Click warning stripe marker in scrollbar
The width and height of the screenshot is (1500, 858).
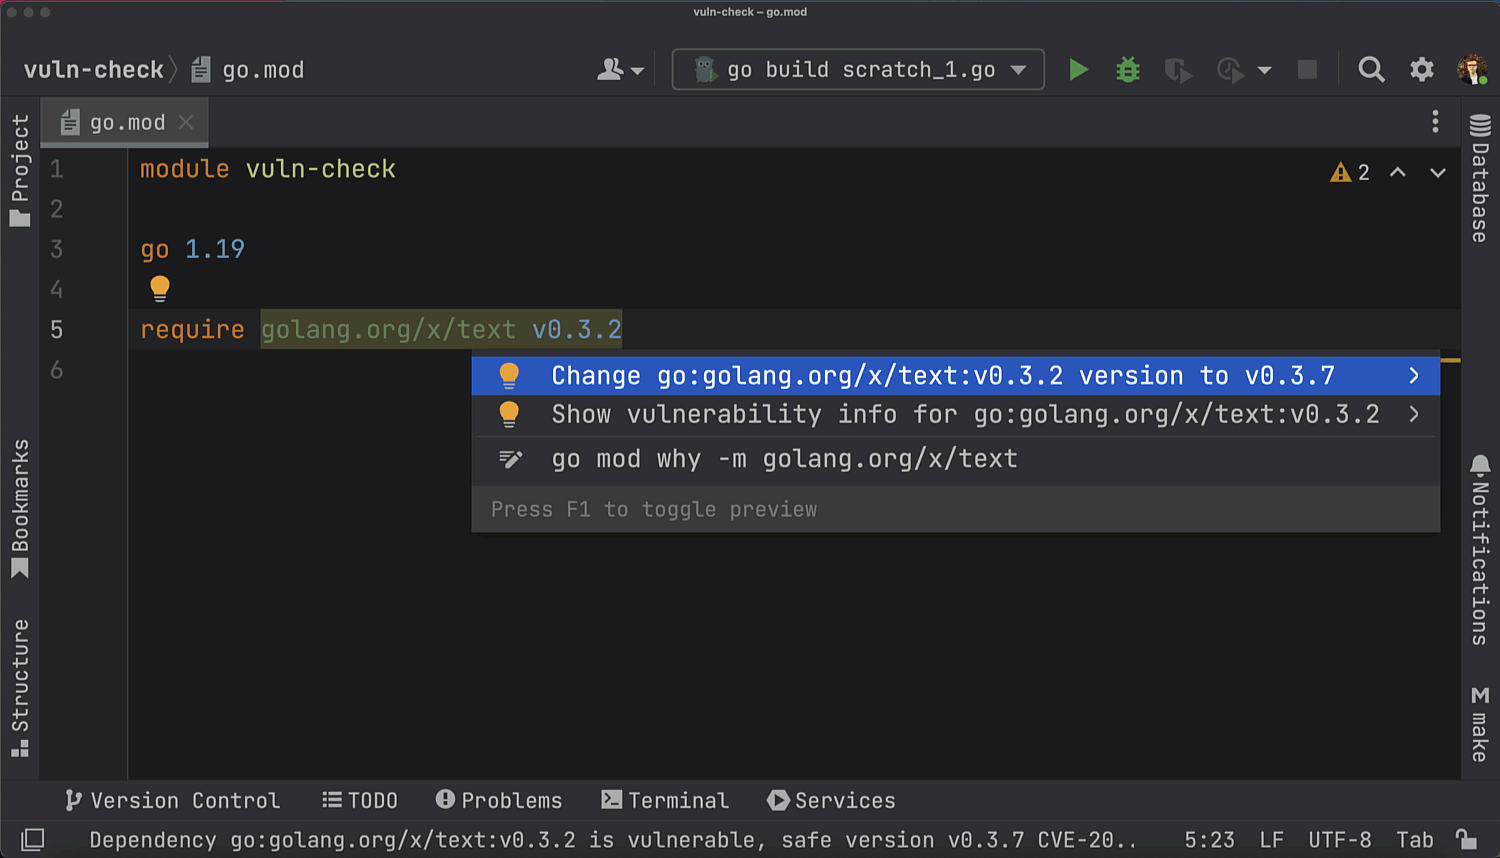(x=1450, y=360)
